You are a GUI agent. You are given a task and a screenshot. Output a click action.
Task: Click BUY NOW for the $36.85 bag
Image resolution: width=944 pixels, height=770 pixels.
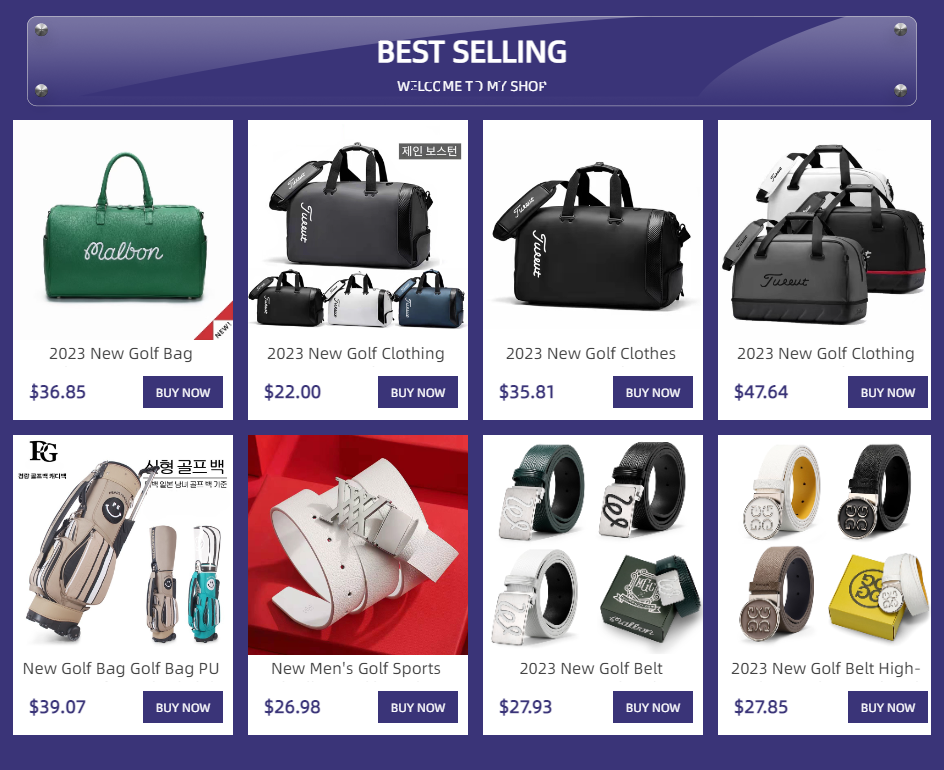183,392
